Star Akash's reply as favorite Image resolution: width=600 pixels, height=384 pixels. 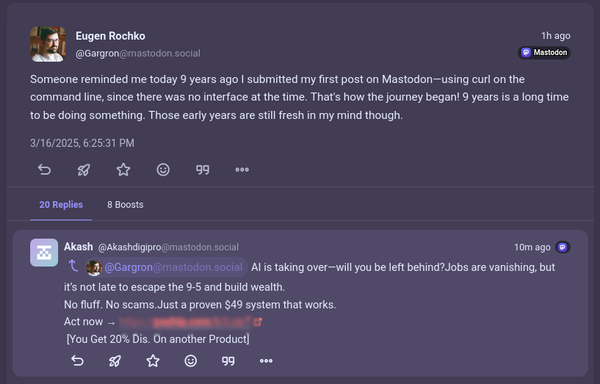point(153,361)
